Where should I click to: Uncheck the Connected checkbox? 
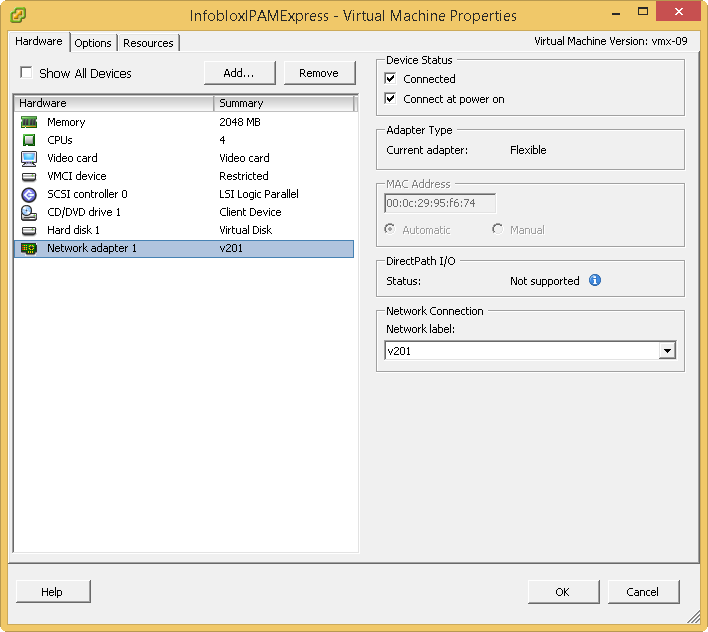click(391, 78)
